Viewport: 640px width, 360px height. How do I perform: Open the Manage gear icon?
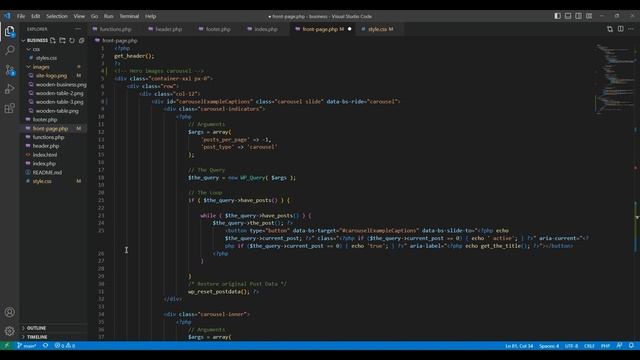click(9, 331)
